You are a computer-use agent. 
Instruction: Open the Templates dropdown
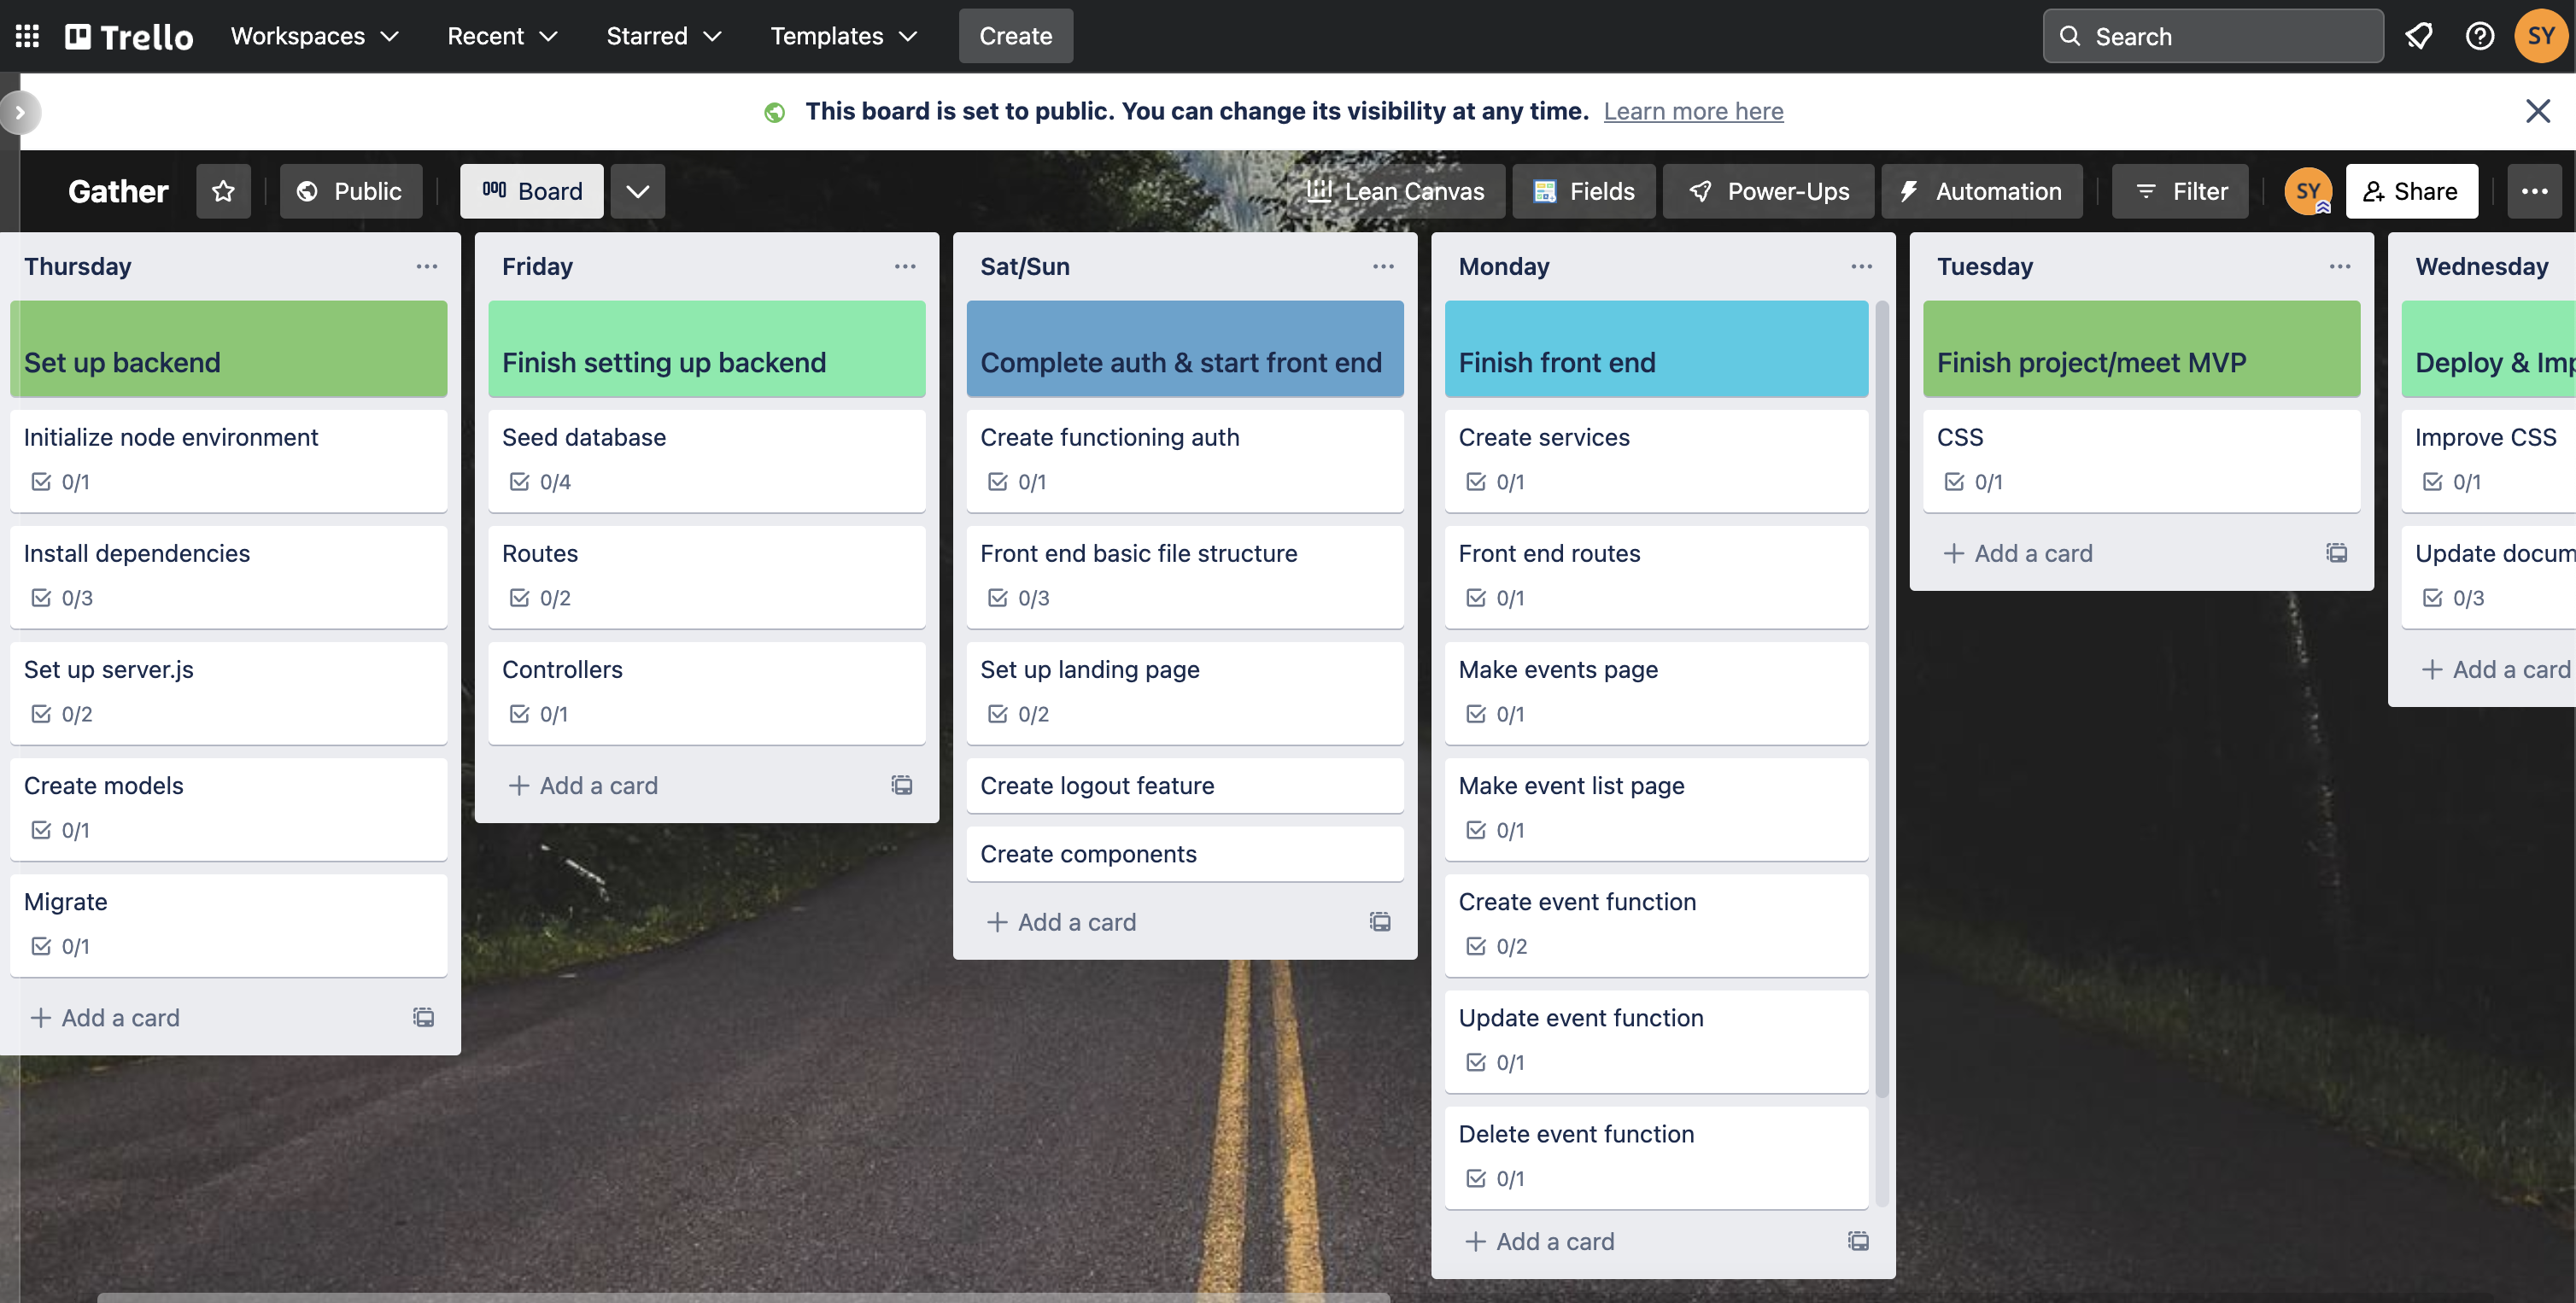pos(842,36)
